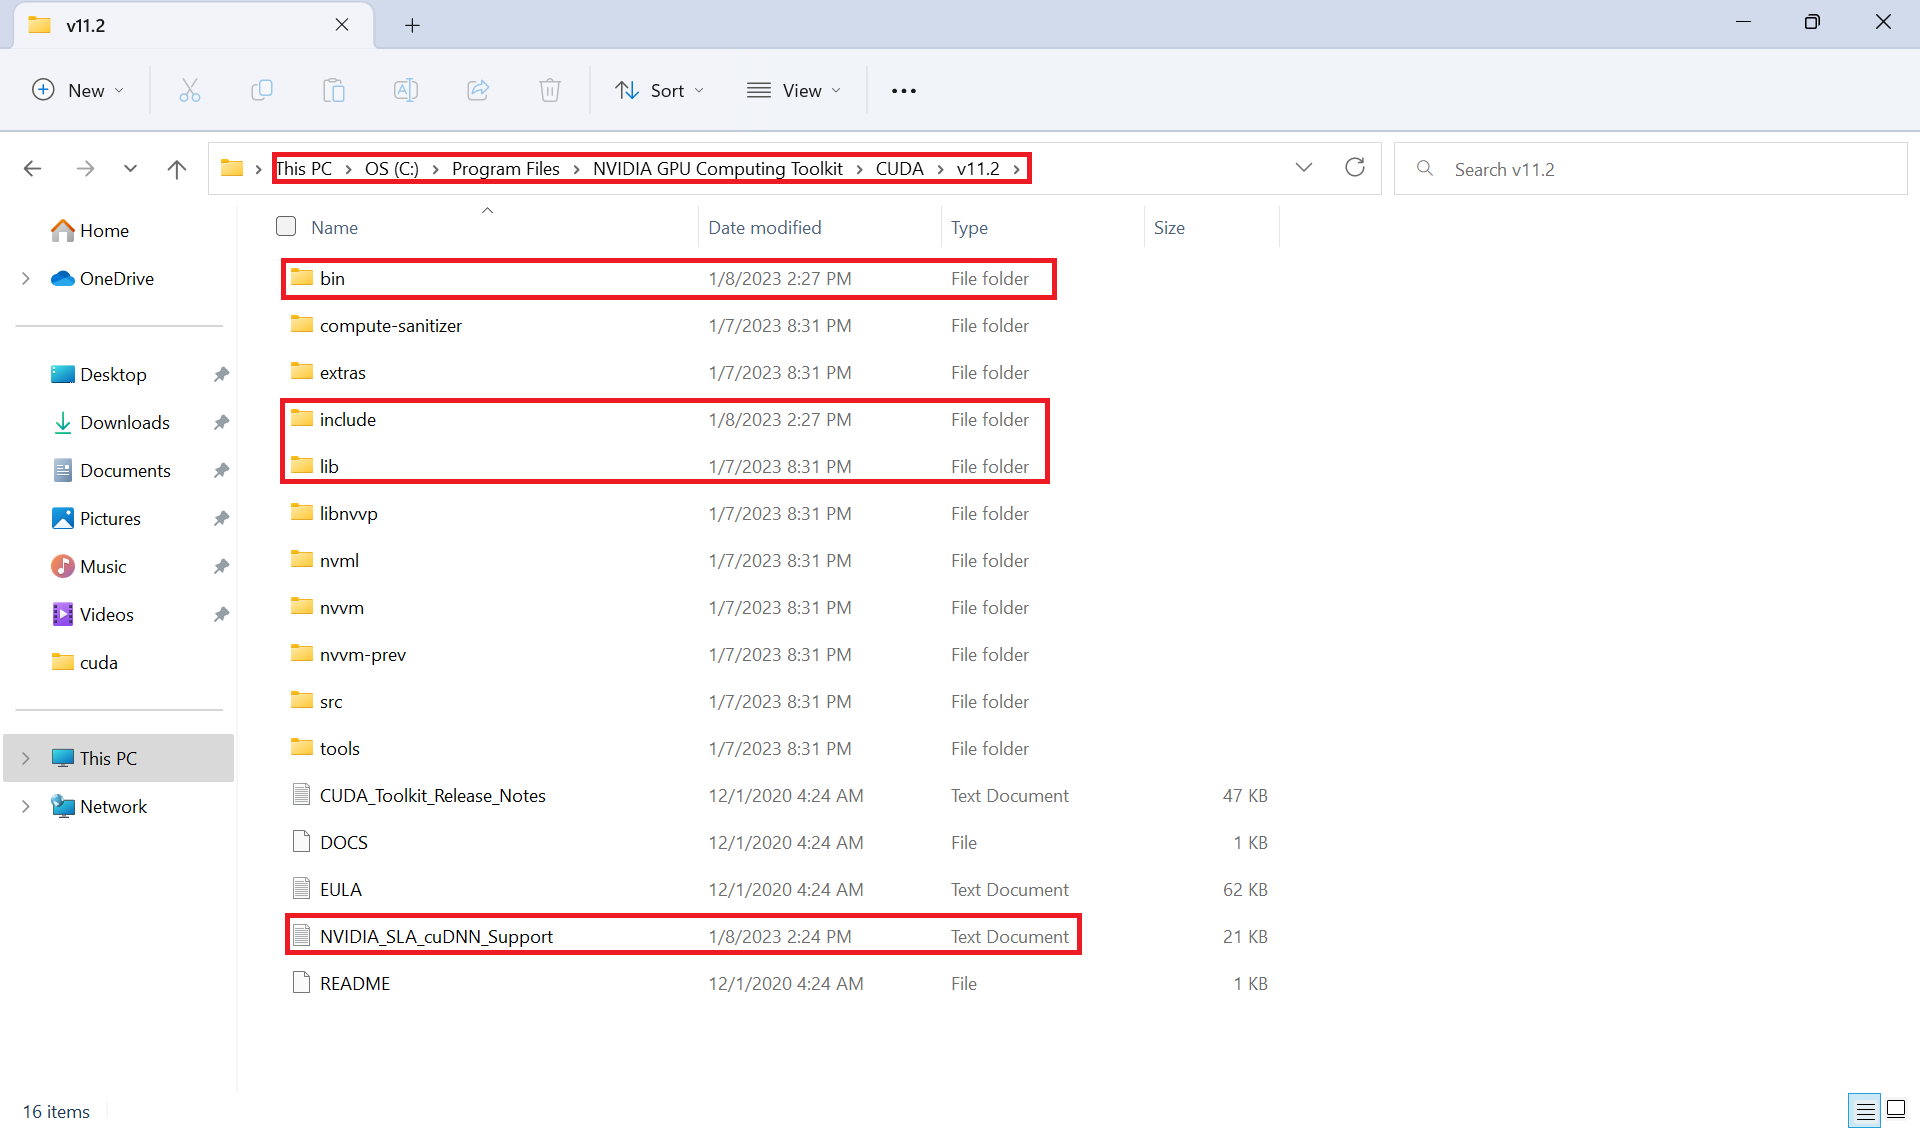Switch to details view icon in status bar

pos(1865,1110)
